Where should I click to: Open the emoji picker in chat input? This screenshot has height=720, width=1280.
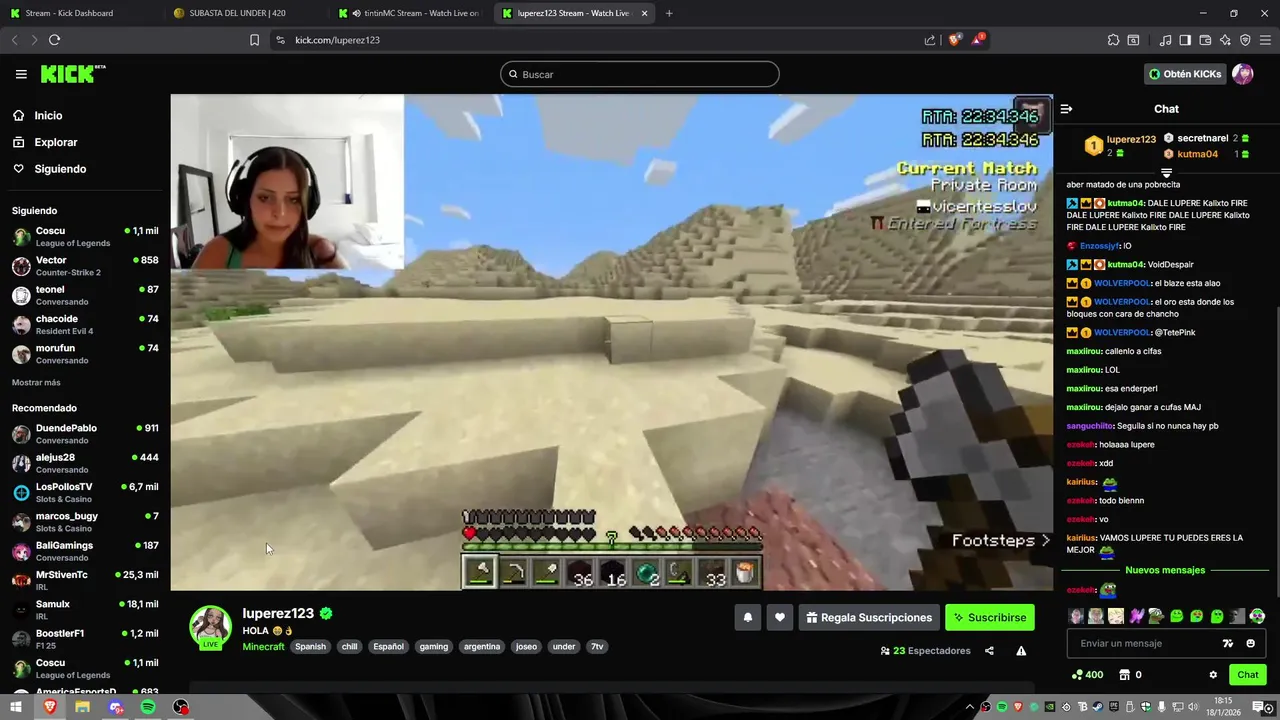tap(1250, 644)
